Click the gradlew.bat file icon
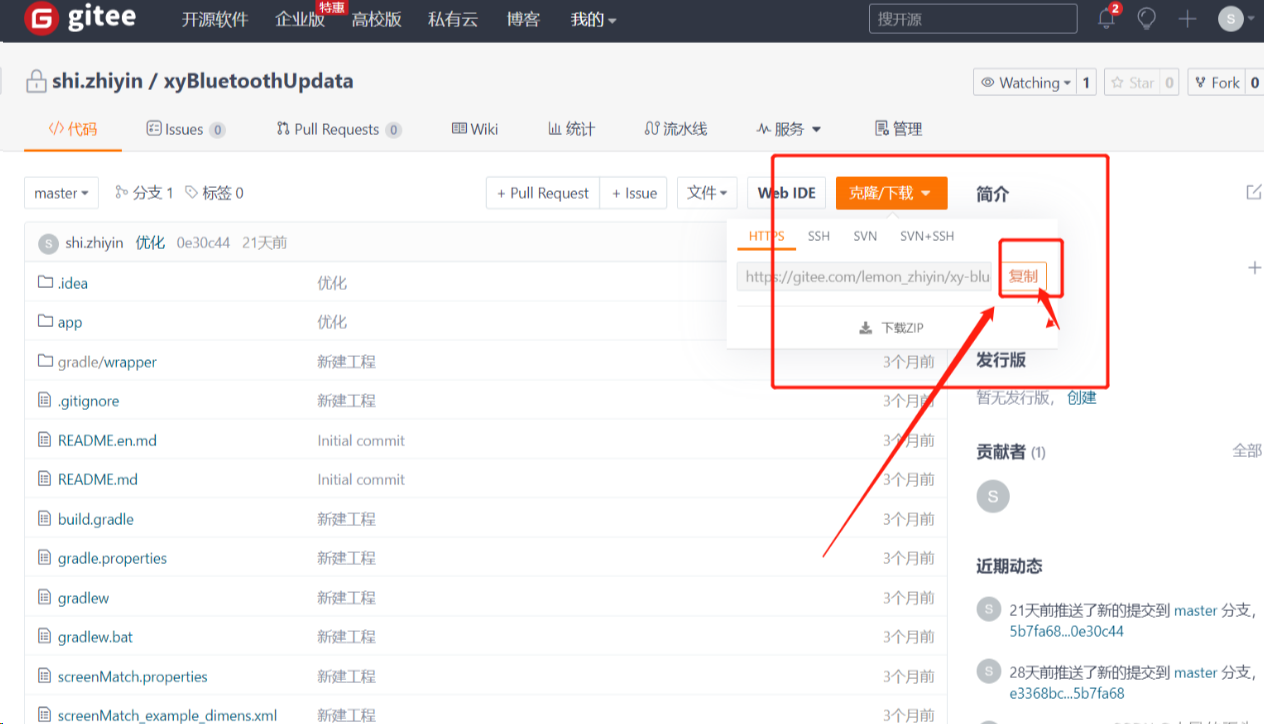 coord(44,636)
